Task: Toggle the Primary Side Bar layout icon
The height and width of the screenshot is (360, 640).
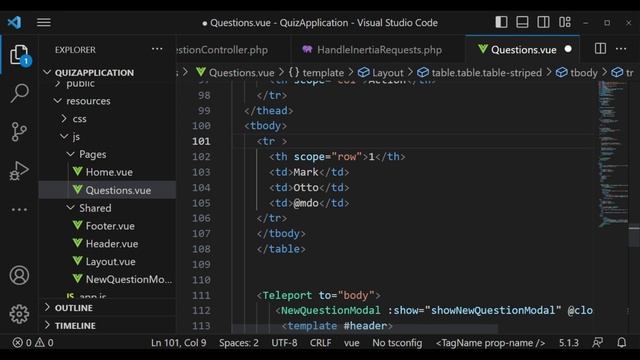Action: pos(501,22)
